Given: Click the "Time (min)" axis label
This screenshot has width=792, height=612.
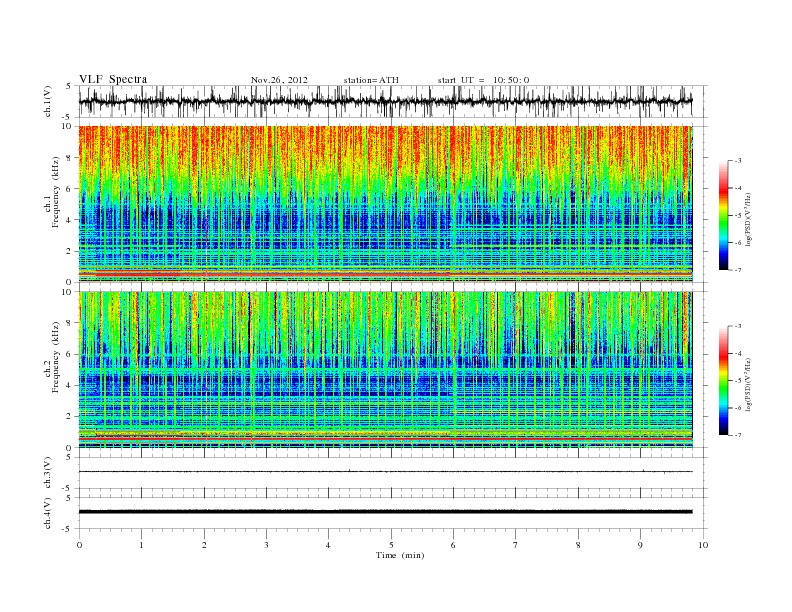Looking at the screenshot, I should (x=400, y=555).
